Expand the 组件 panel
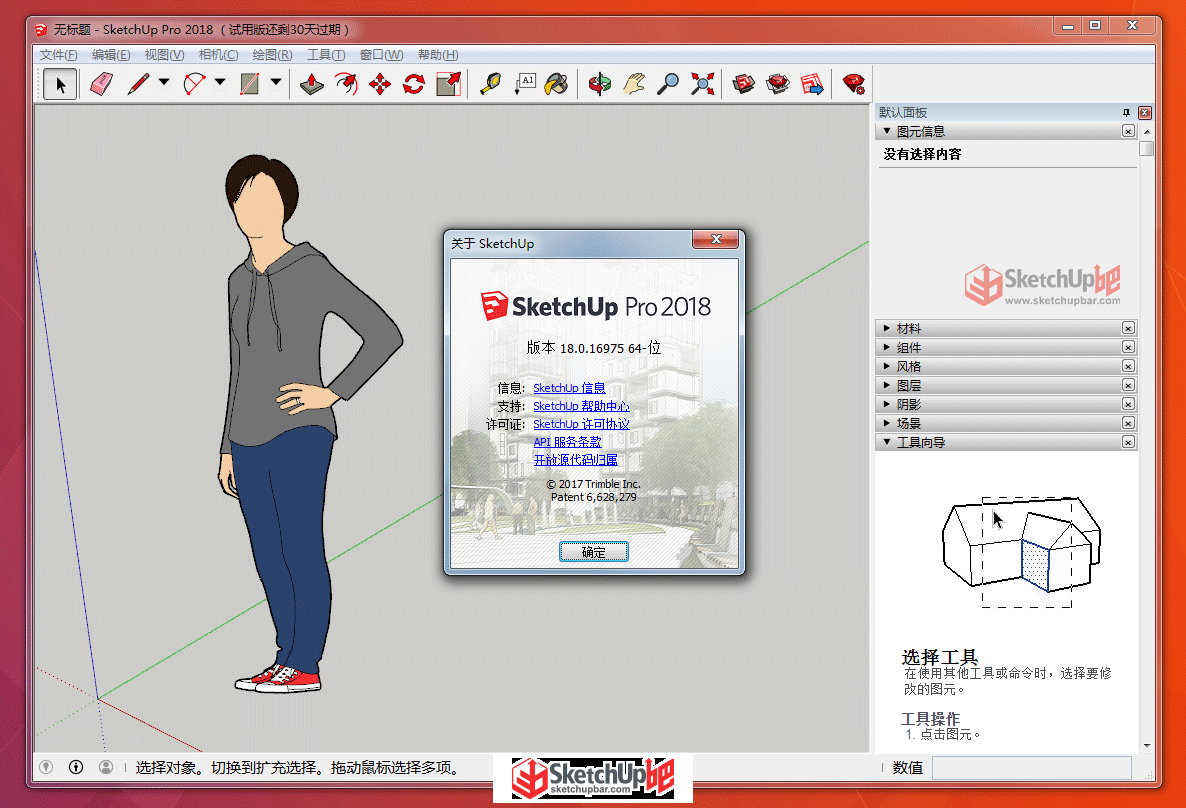The image size is (1186, 808). coord(886,347)
